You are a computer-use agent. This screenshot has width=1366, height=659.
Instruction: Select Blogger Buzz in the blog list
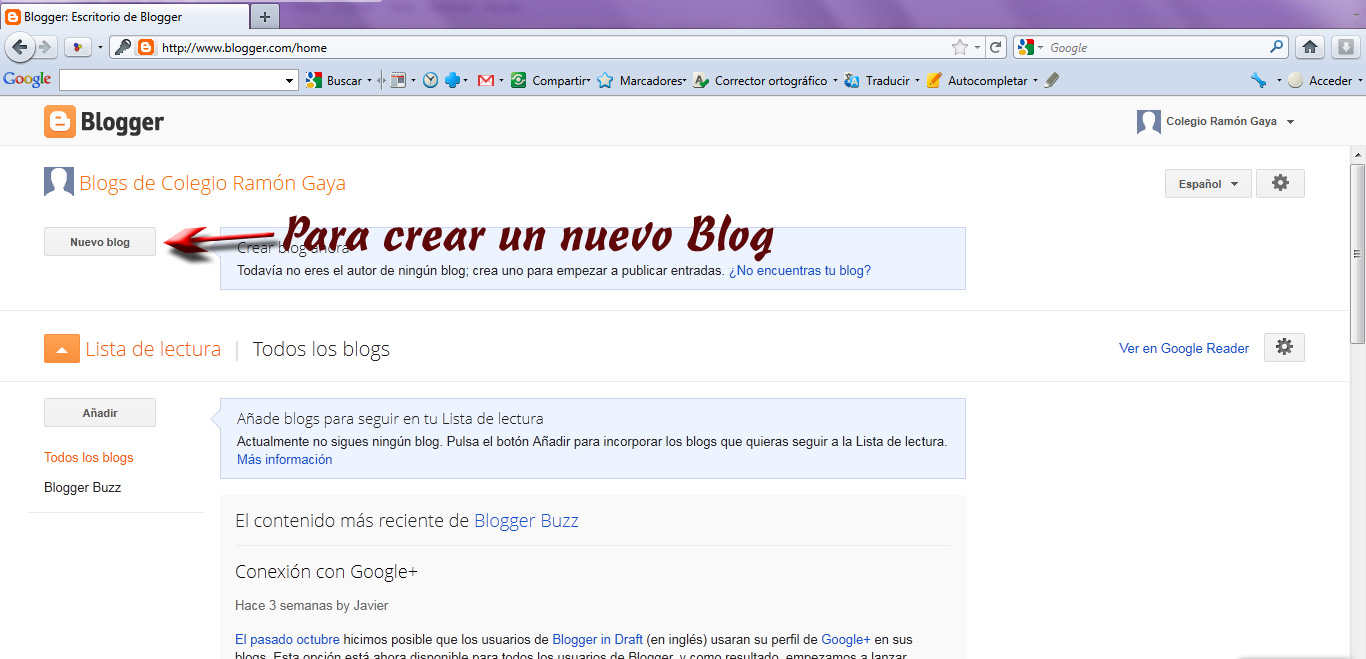point(81,487)
